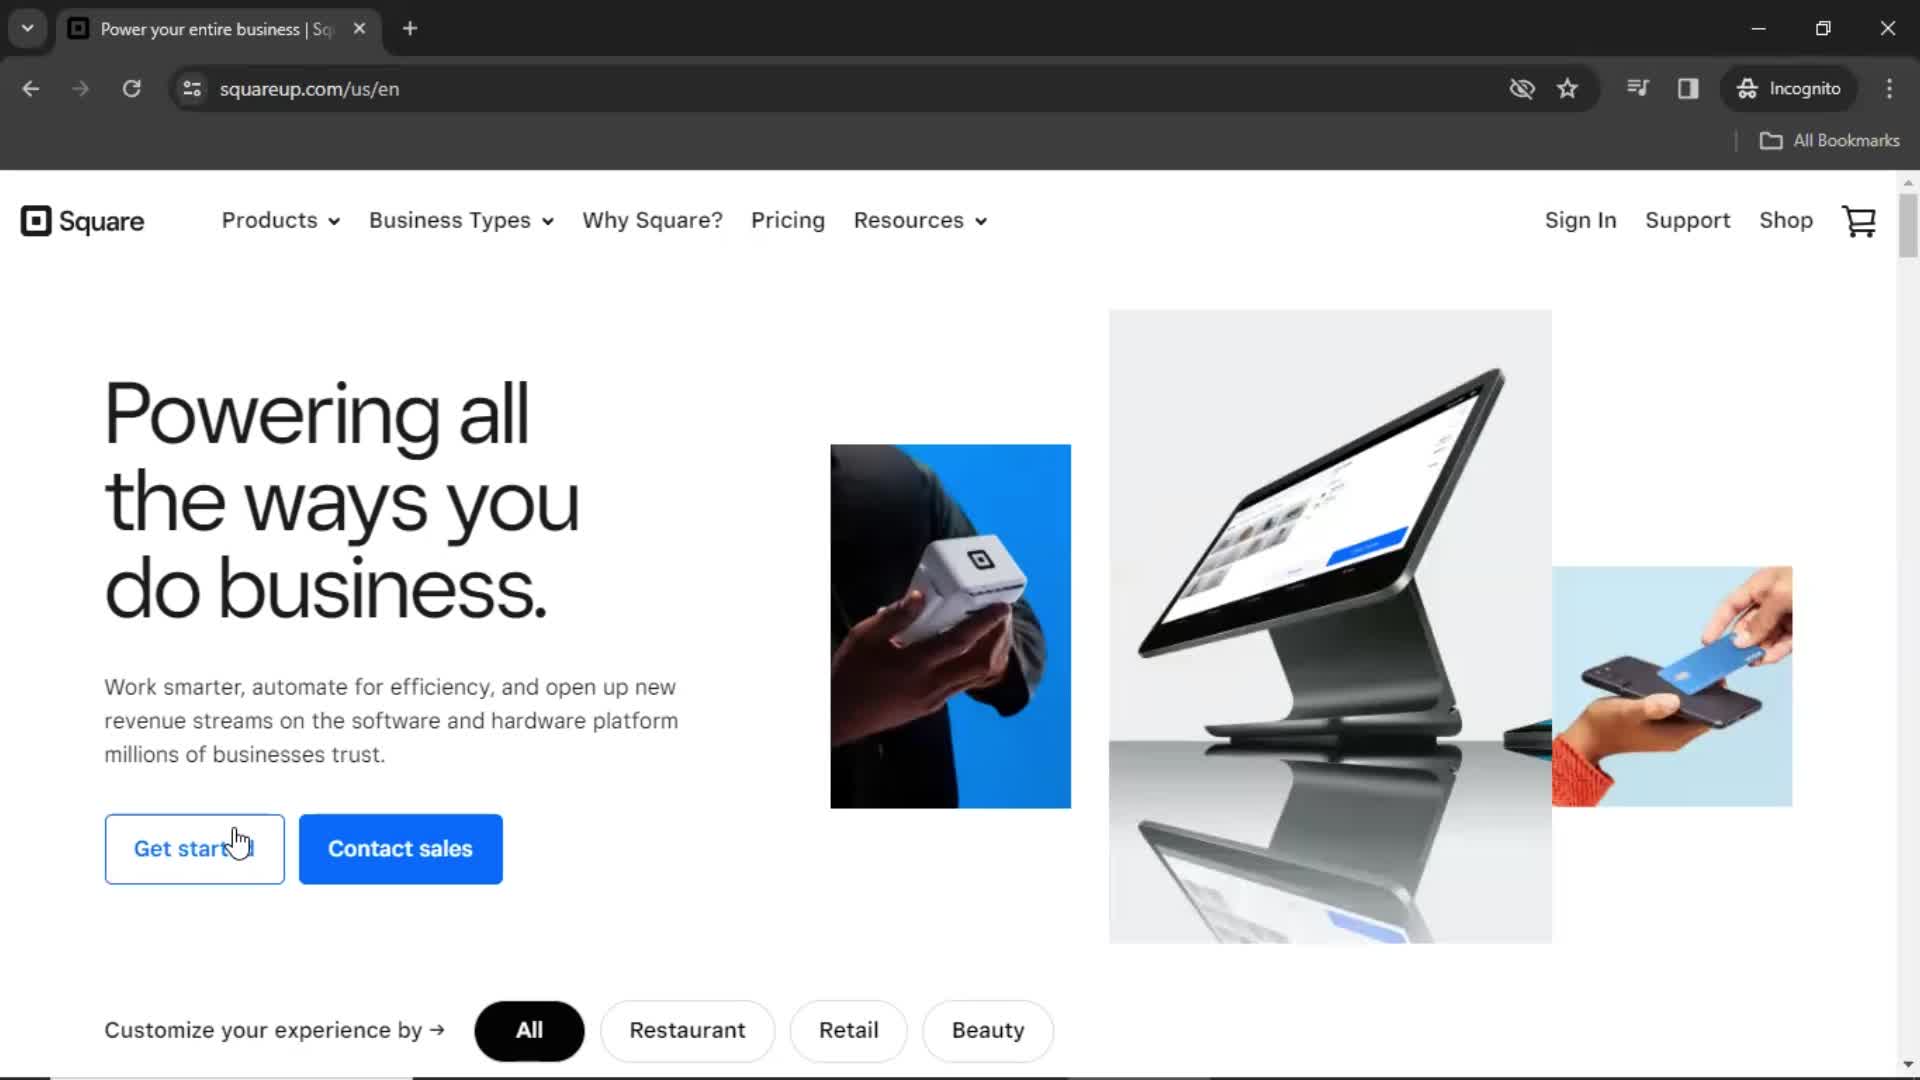Expand the Resources dropdown menu
The width and height of the screenshot is (1920, 1080).
pyautogui.click(x=919, y=219)
